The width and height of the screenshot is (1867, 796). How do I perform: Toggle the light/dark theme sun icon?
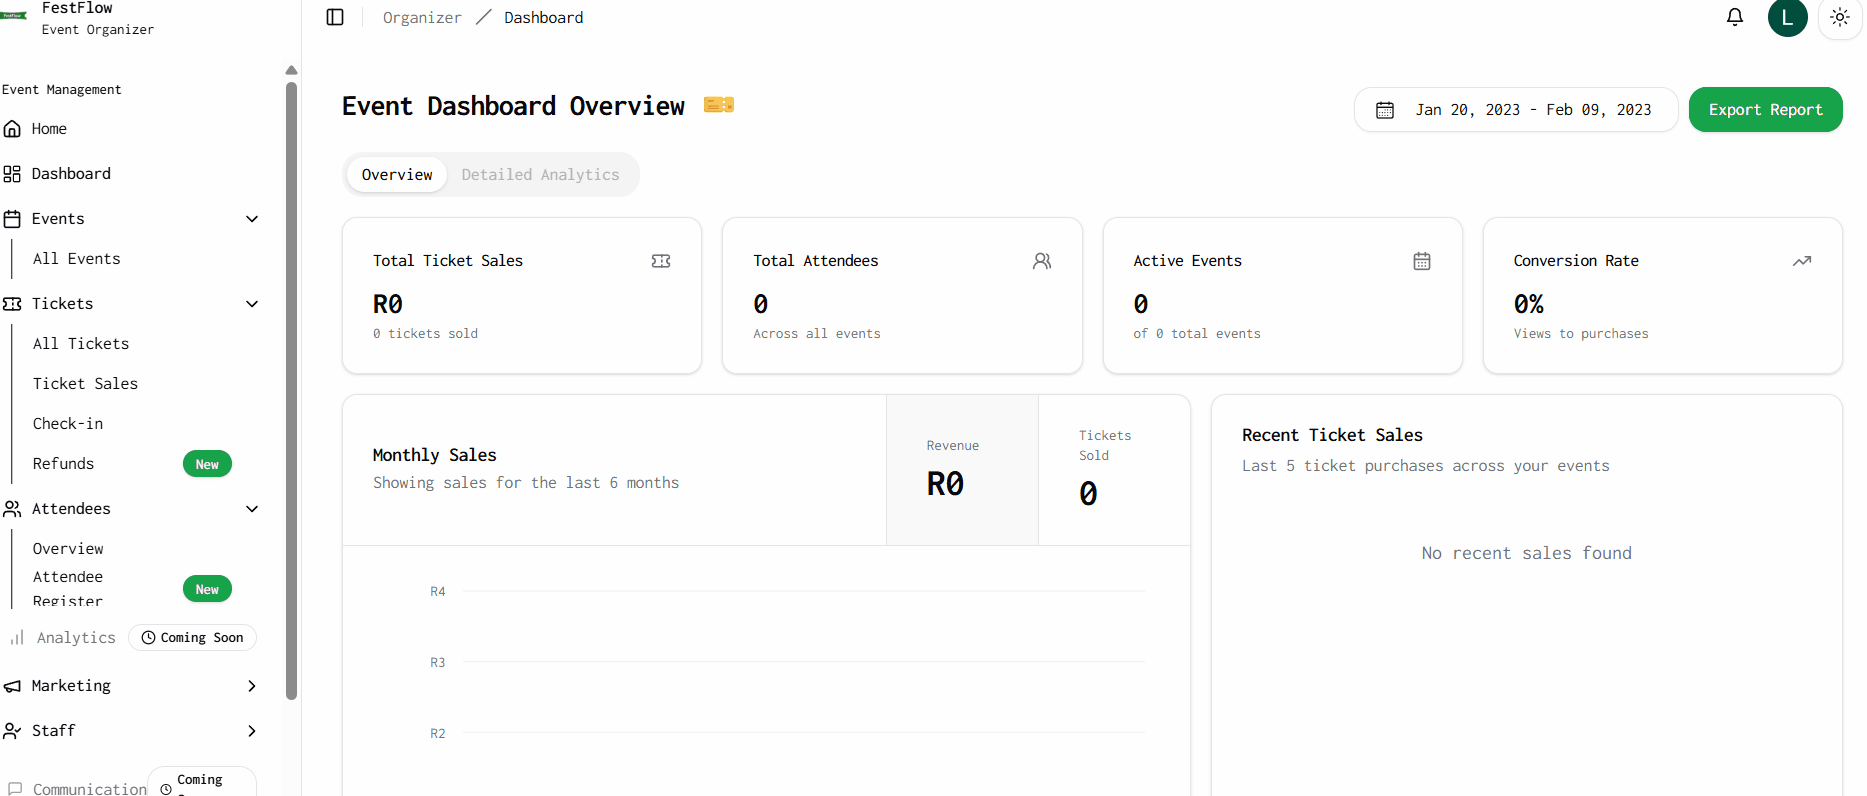(1839, 18)
